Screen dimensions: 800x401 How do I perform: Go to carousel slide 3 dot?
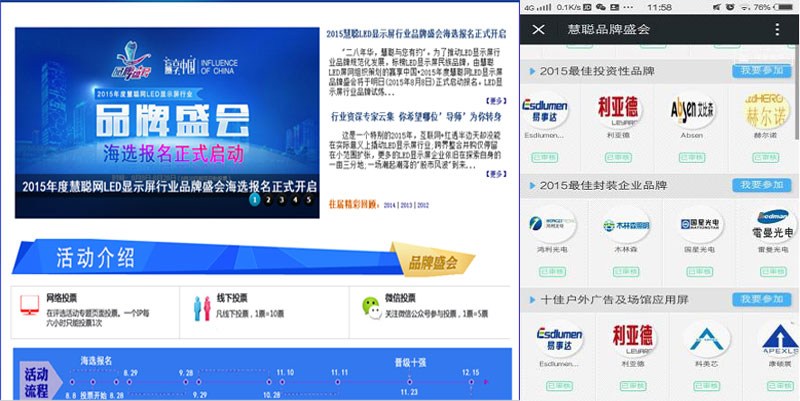tap(282, 200)
